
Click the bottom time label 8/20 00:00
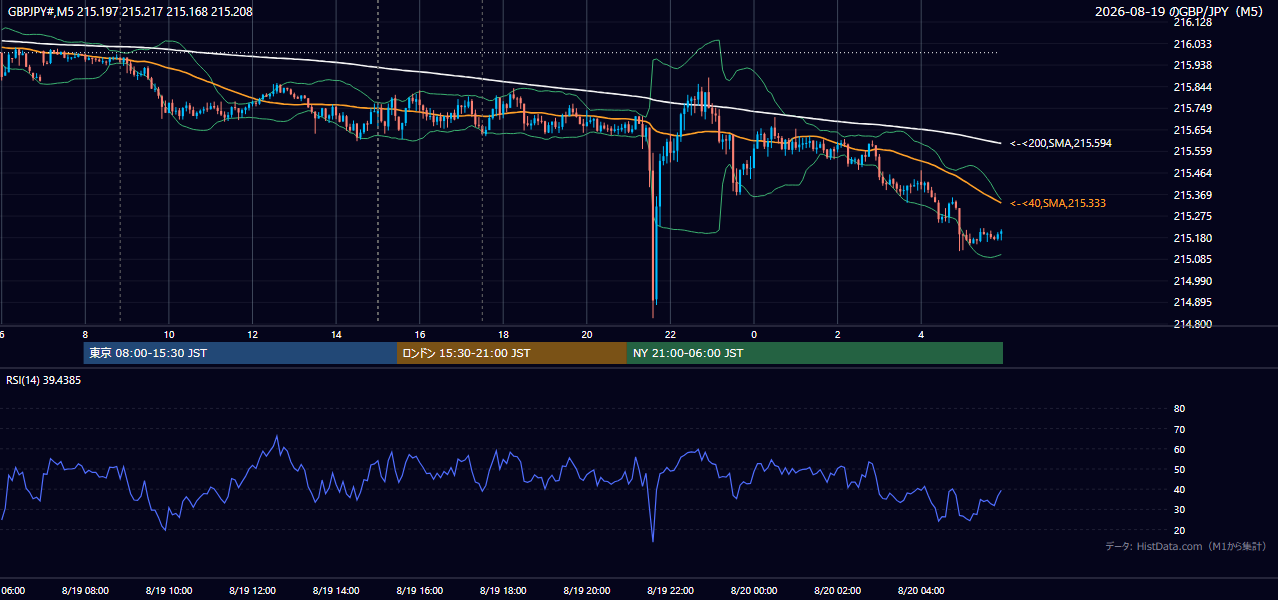(753, 591)
